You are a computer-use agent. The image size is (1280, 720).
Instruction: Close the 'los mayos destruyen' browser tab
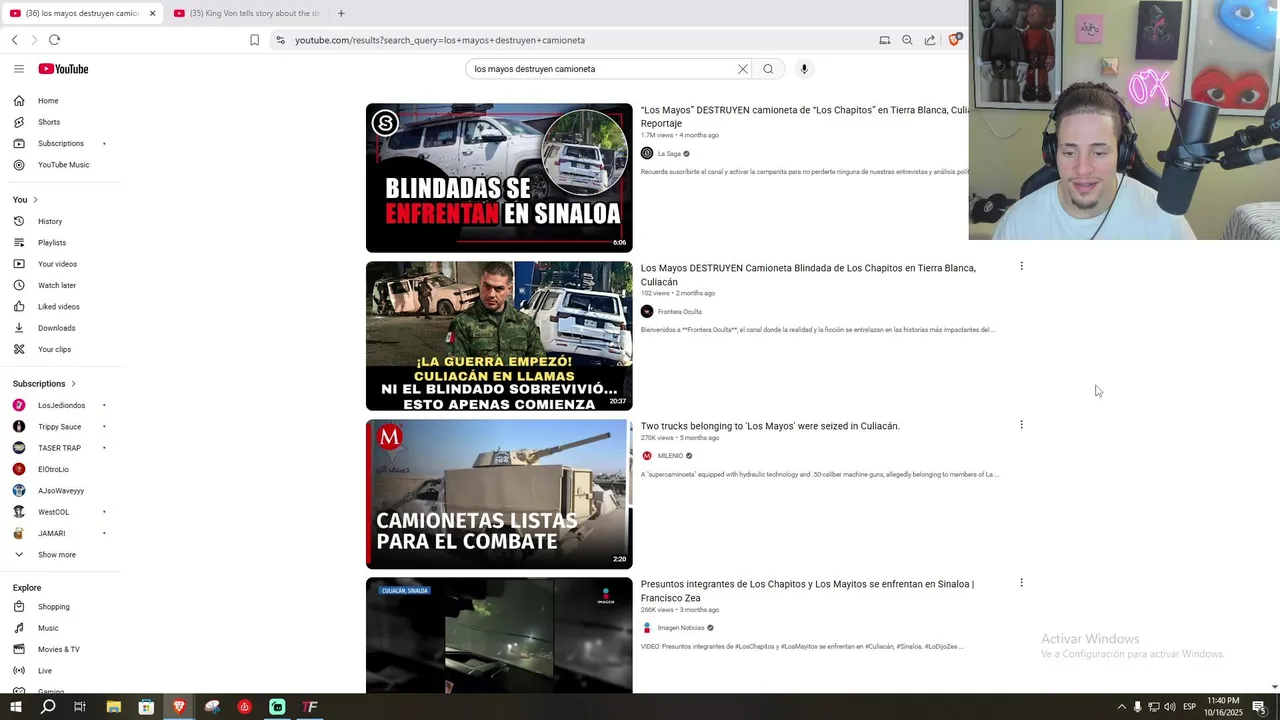pos(152,13)
